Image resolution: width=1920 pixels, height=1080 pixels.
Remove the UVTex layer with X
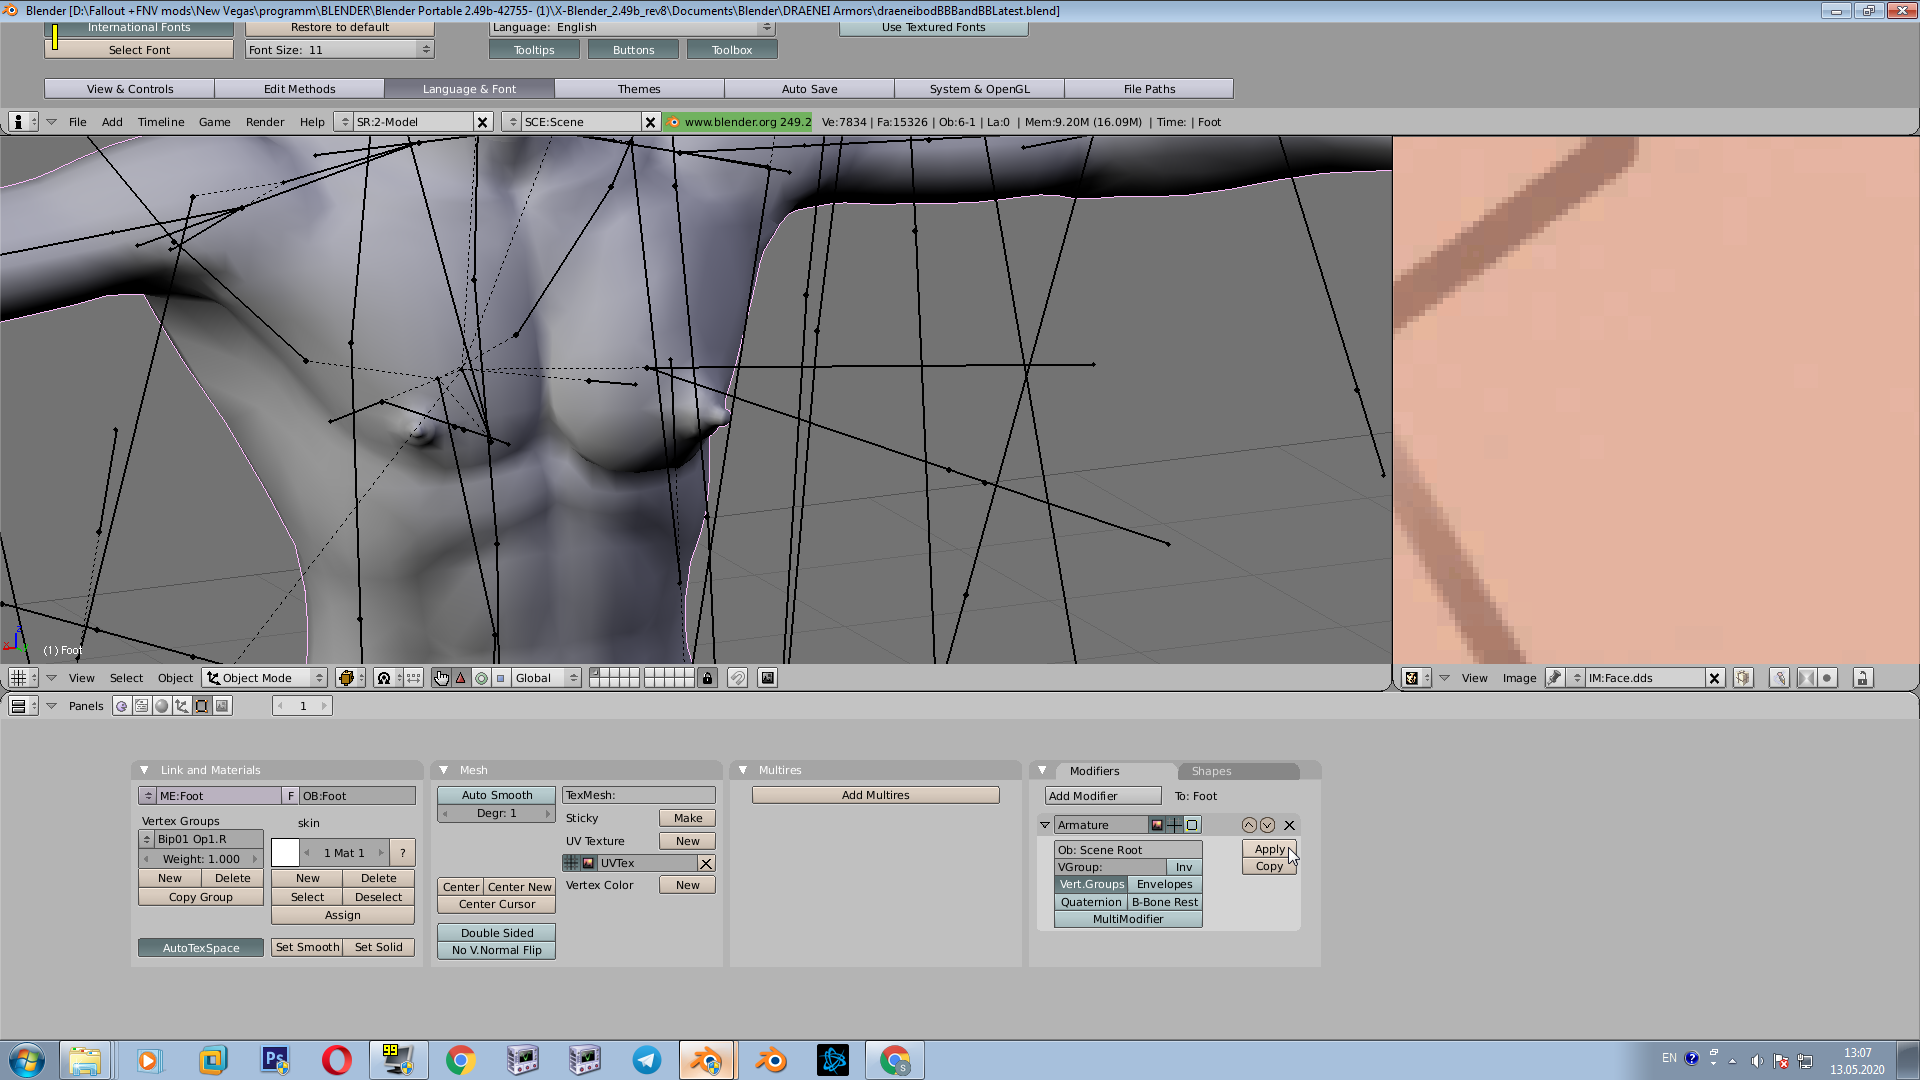pyautogui.click(x=706, y=863)
